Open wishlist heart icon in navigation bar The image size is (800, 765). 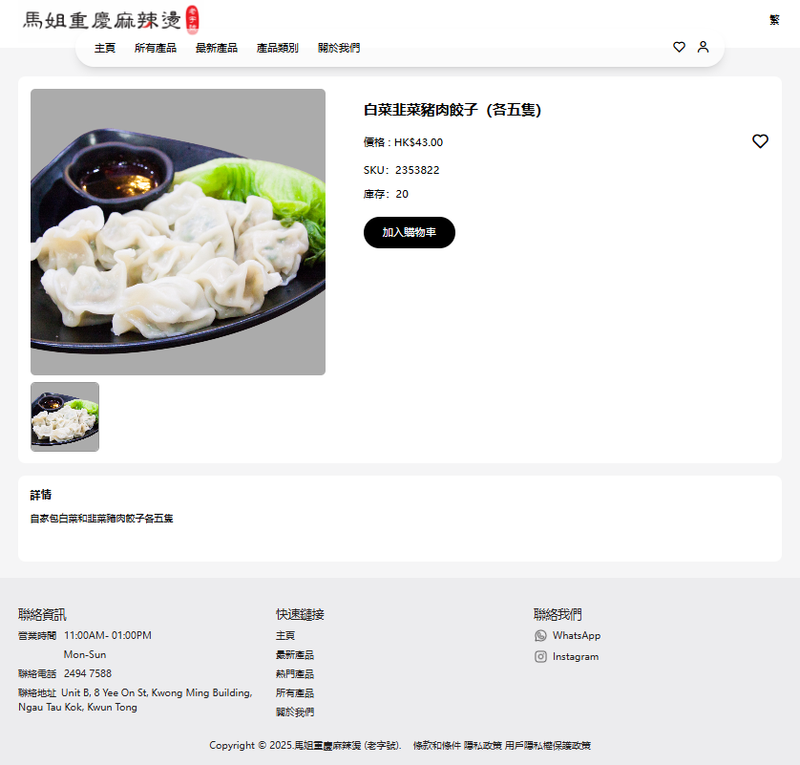click(x=679, y=47)
